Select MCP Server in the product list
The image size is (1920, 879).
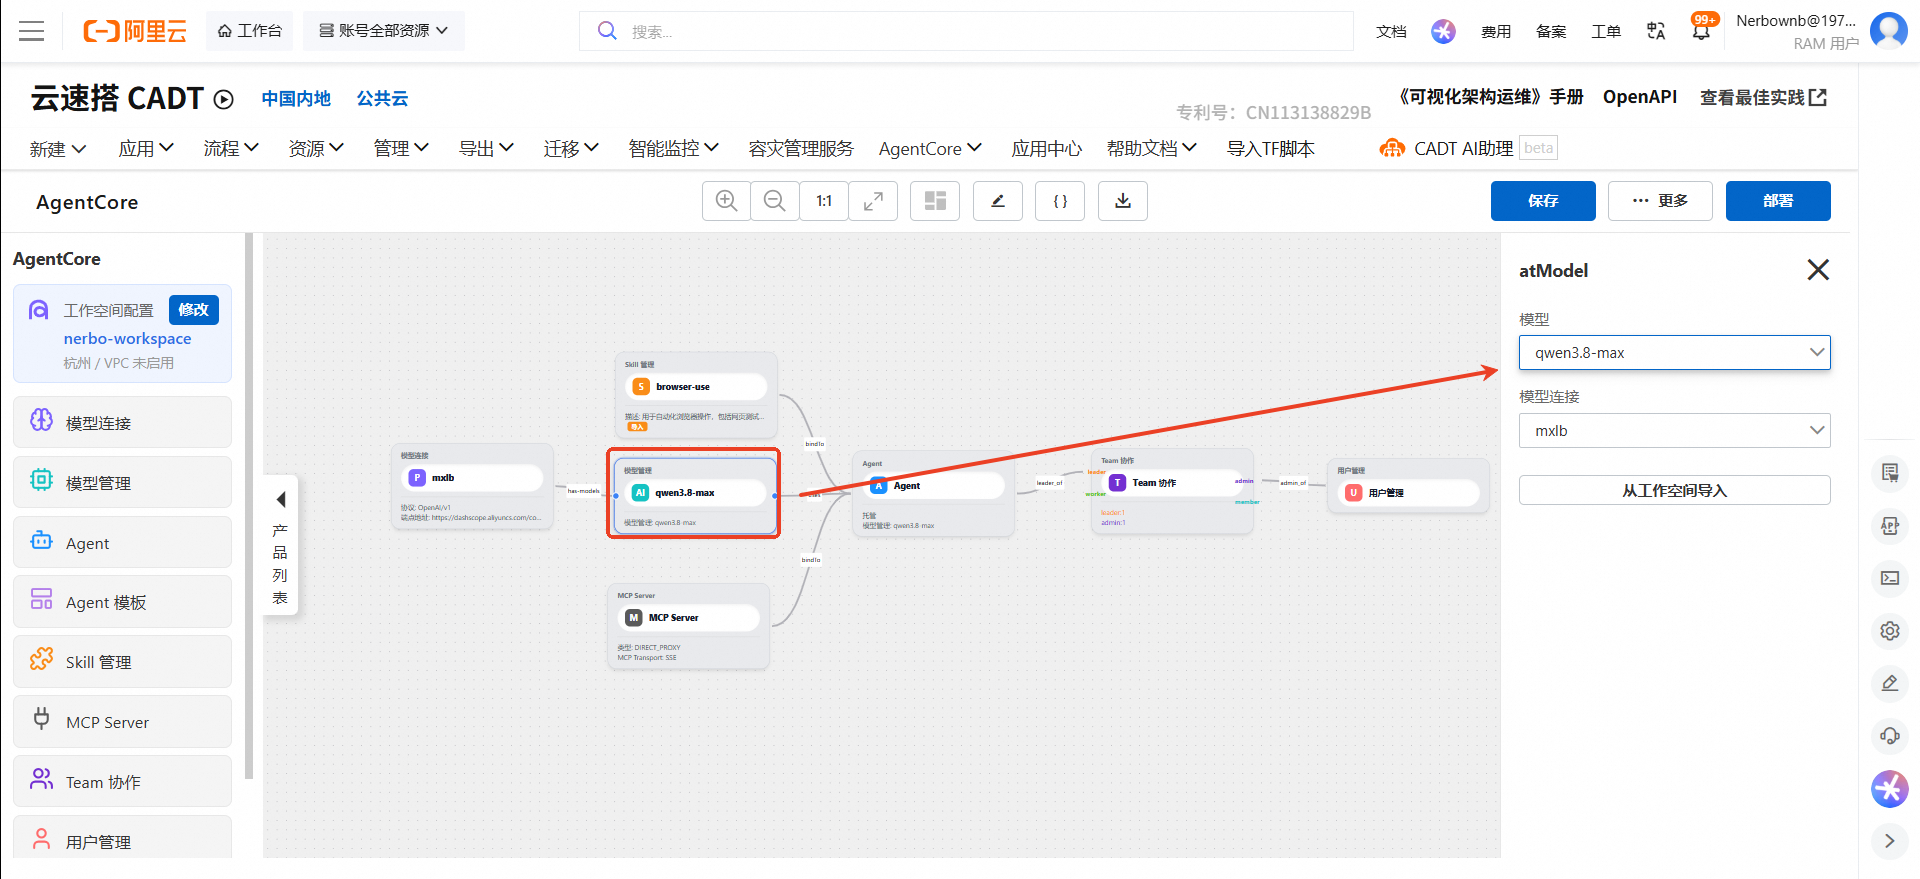(x=122, y=721)
